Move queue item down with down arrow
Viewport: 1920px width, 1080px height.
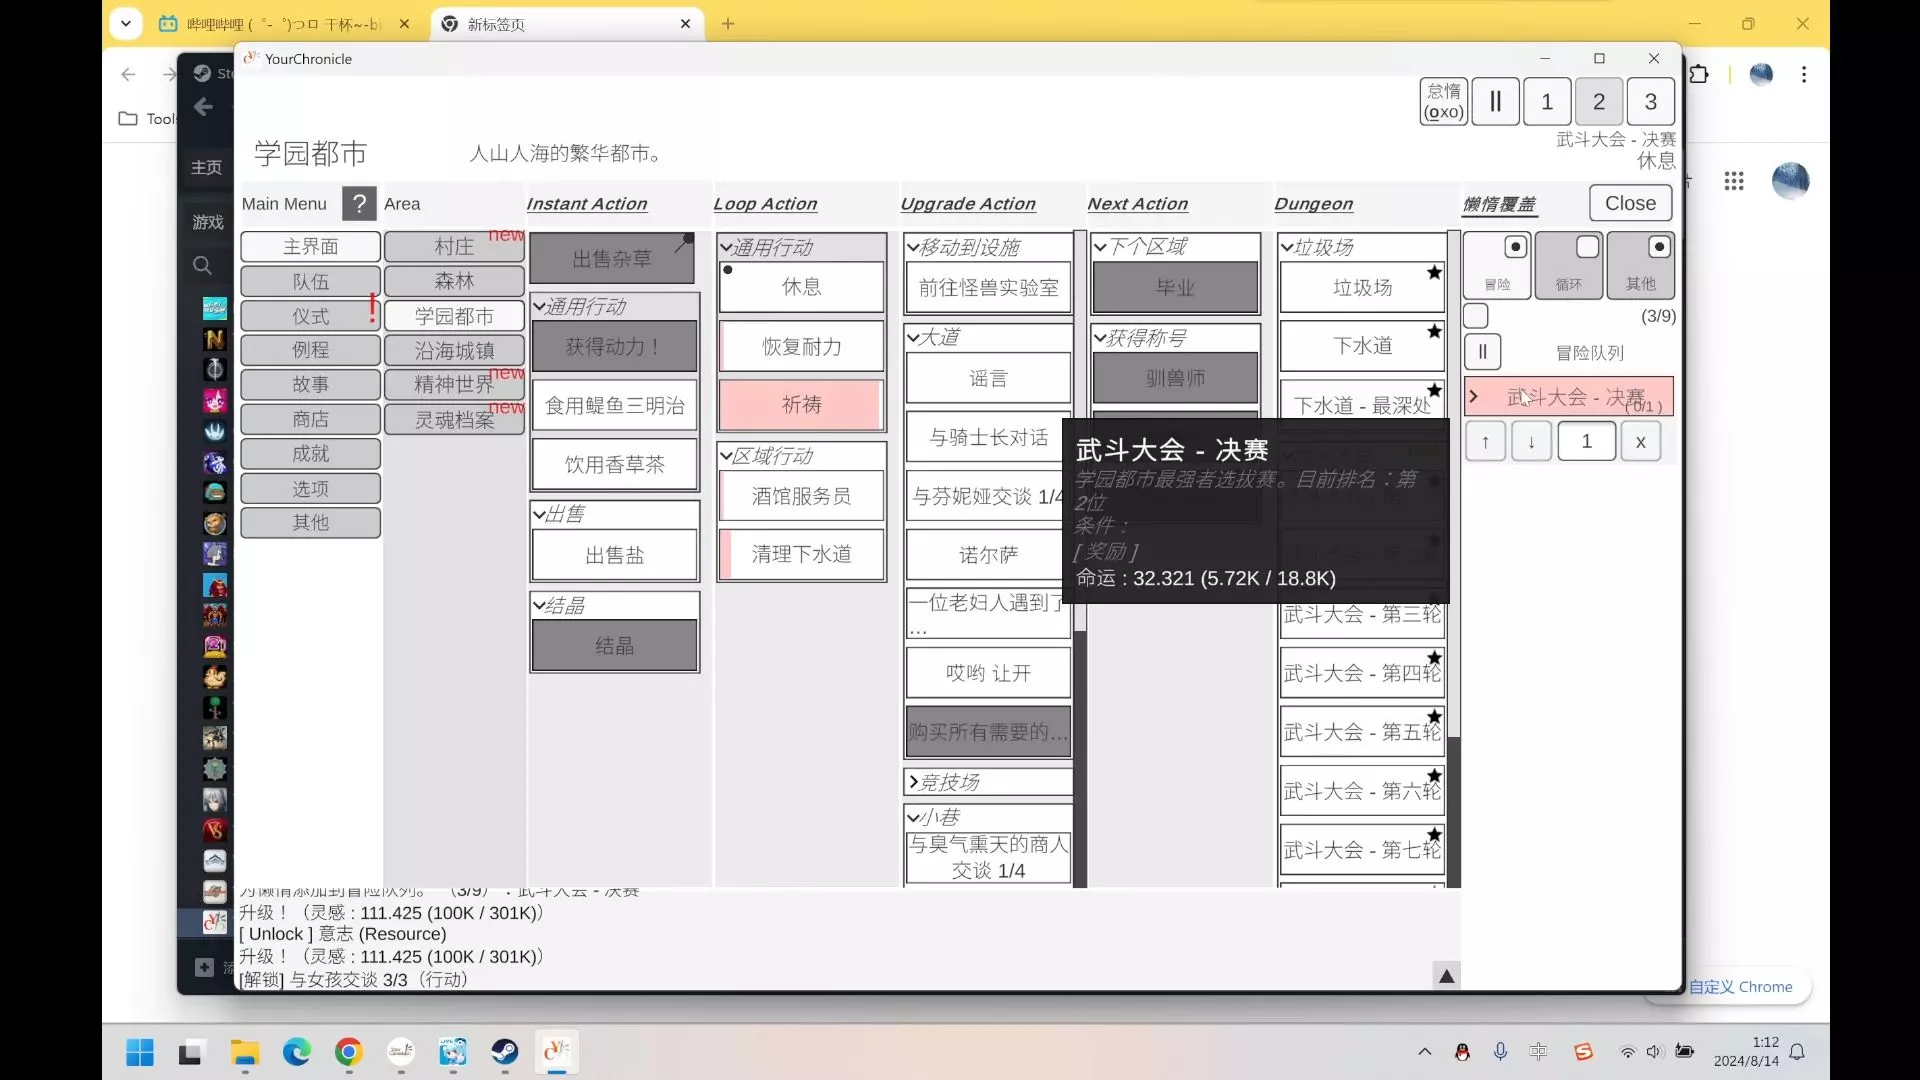tap(1531, 442)
